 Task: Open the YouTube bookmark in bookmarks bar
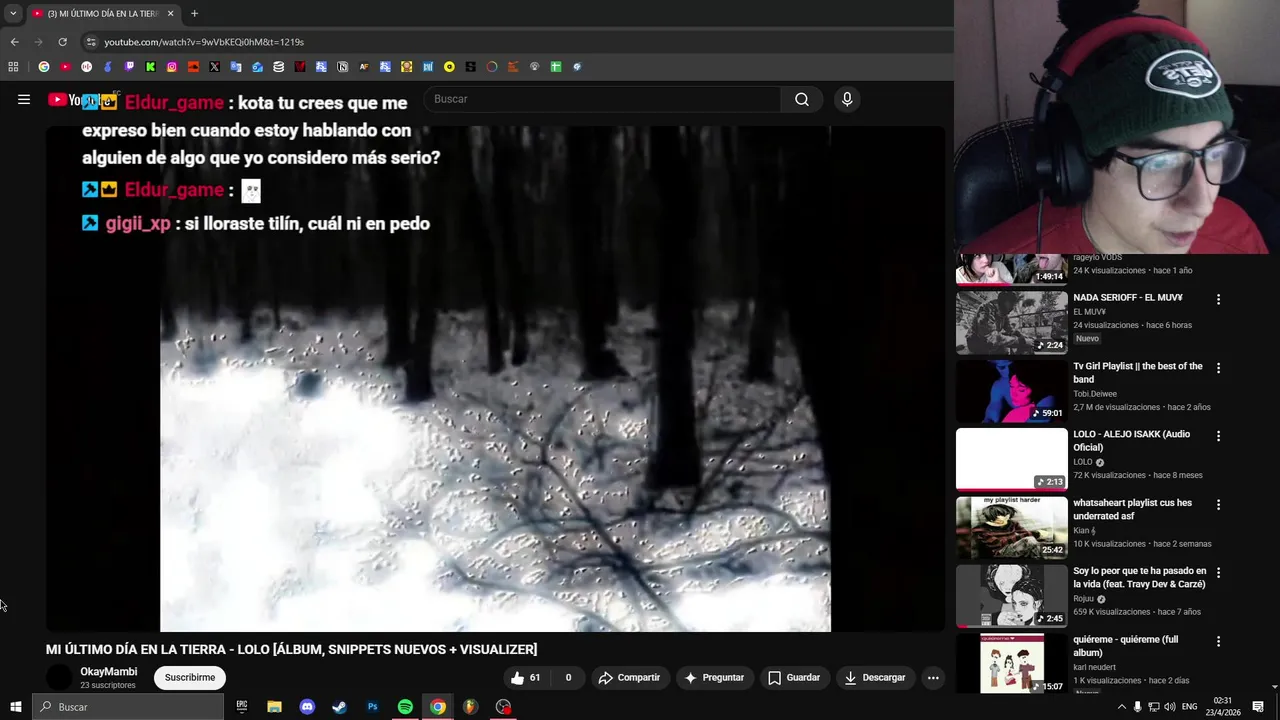click(65, 67)
